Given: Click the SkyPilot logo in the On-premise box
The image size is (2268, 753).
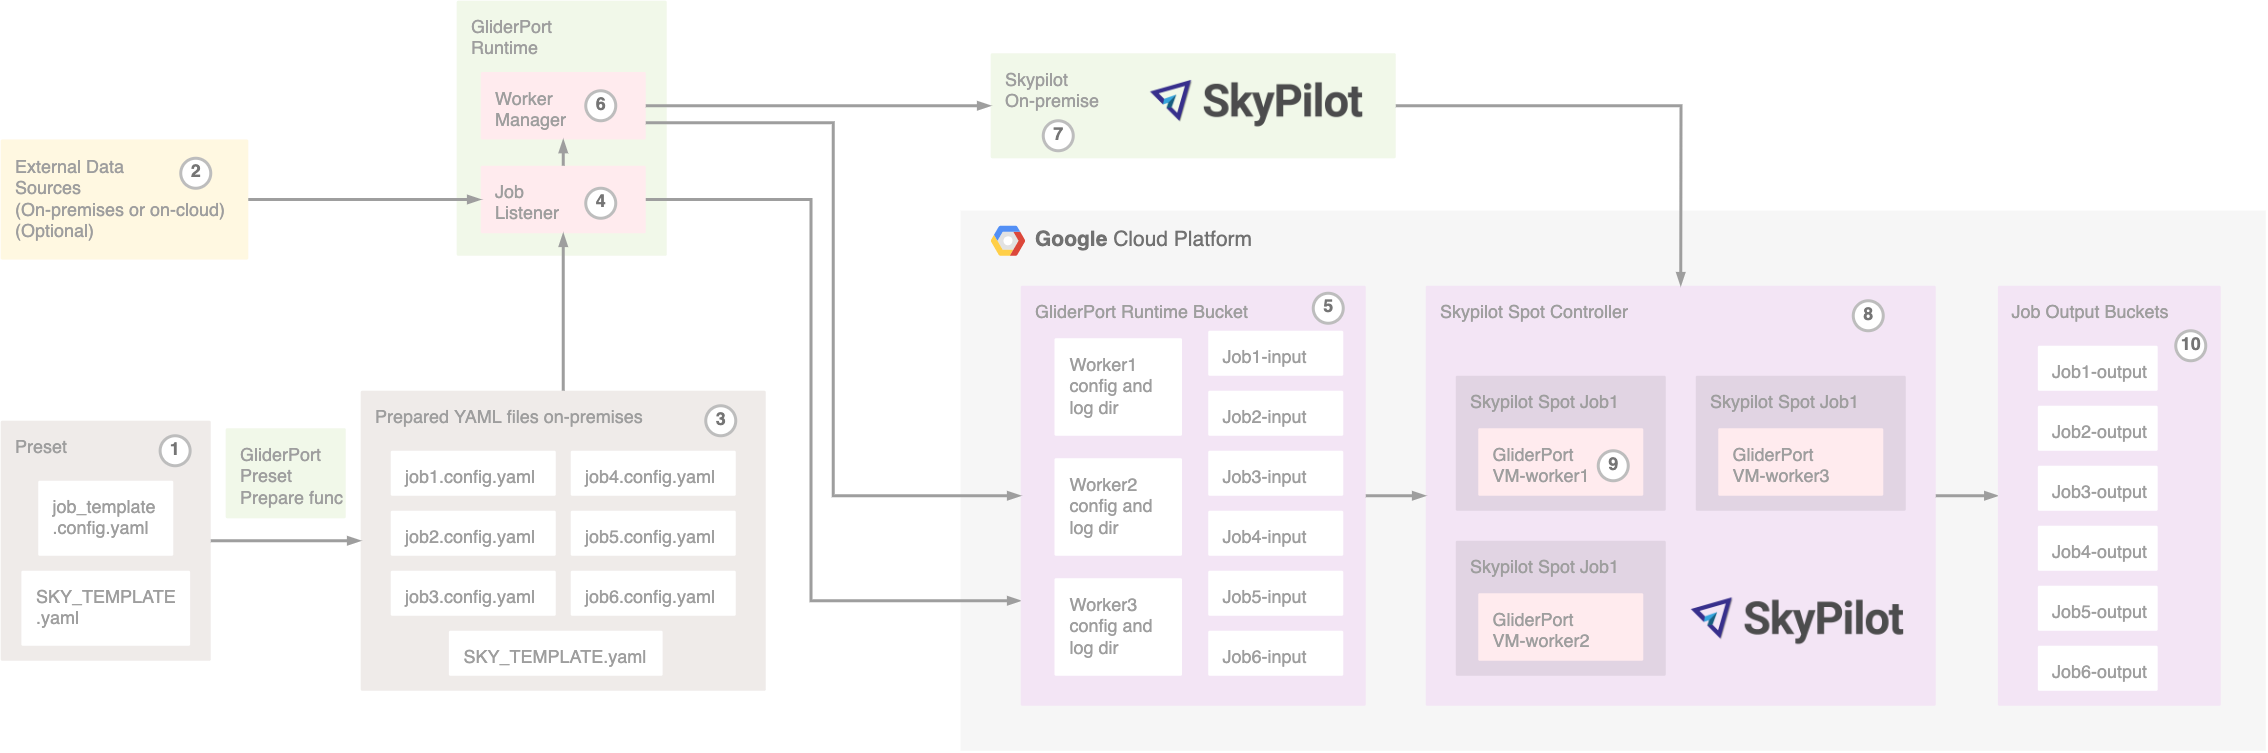Looking at the screenshot, I should pos(1256,101).
